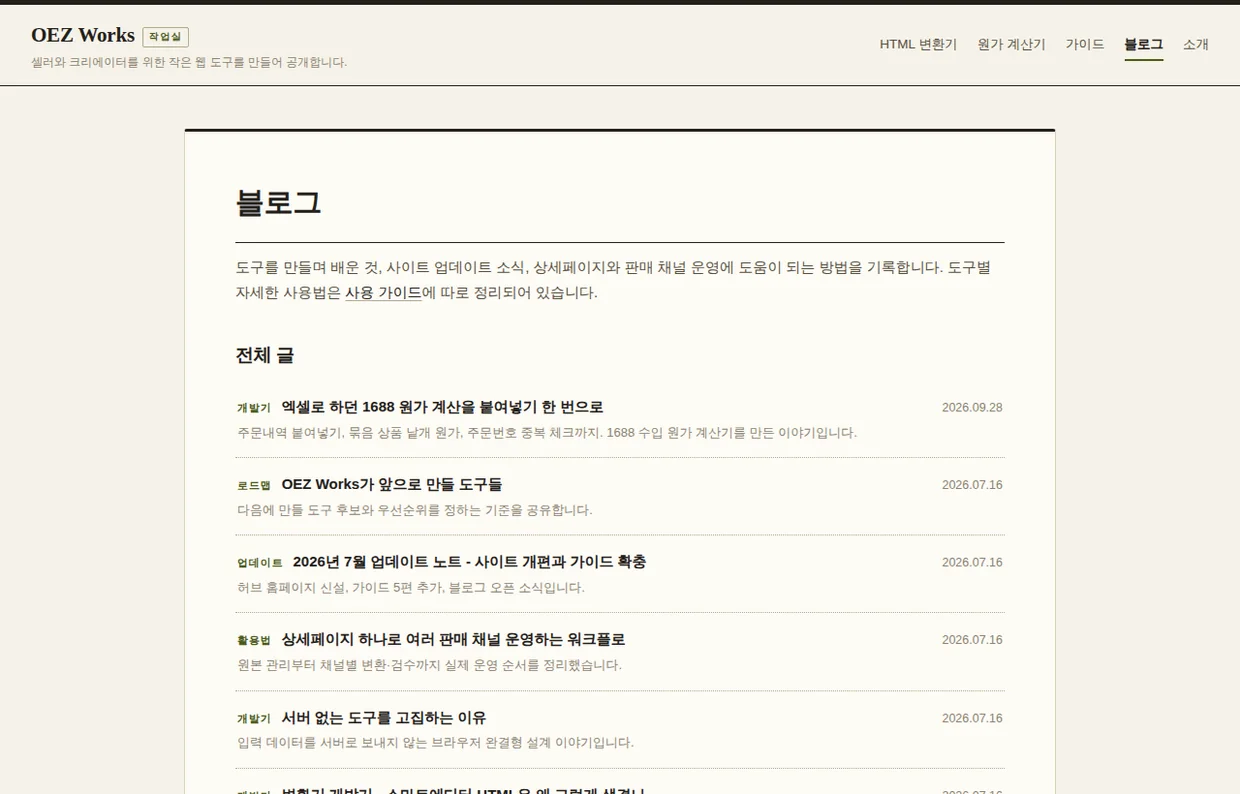Screen dimensions: 1240x794
Task: Click the 로드맵 category tag
Action: pyautogui.click(x=254, y=485)
